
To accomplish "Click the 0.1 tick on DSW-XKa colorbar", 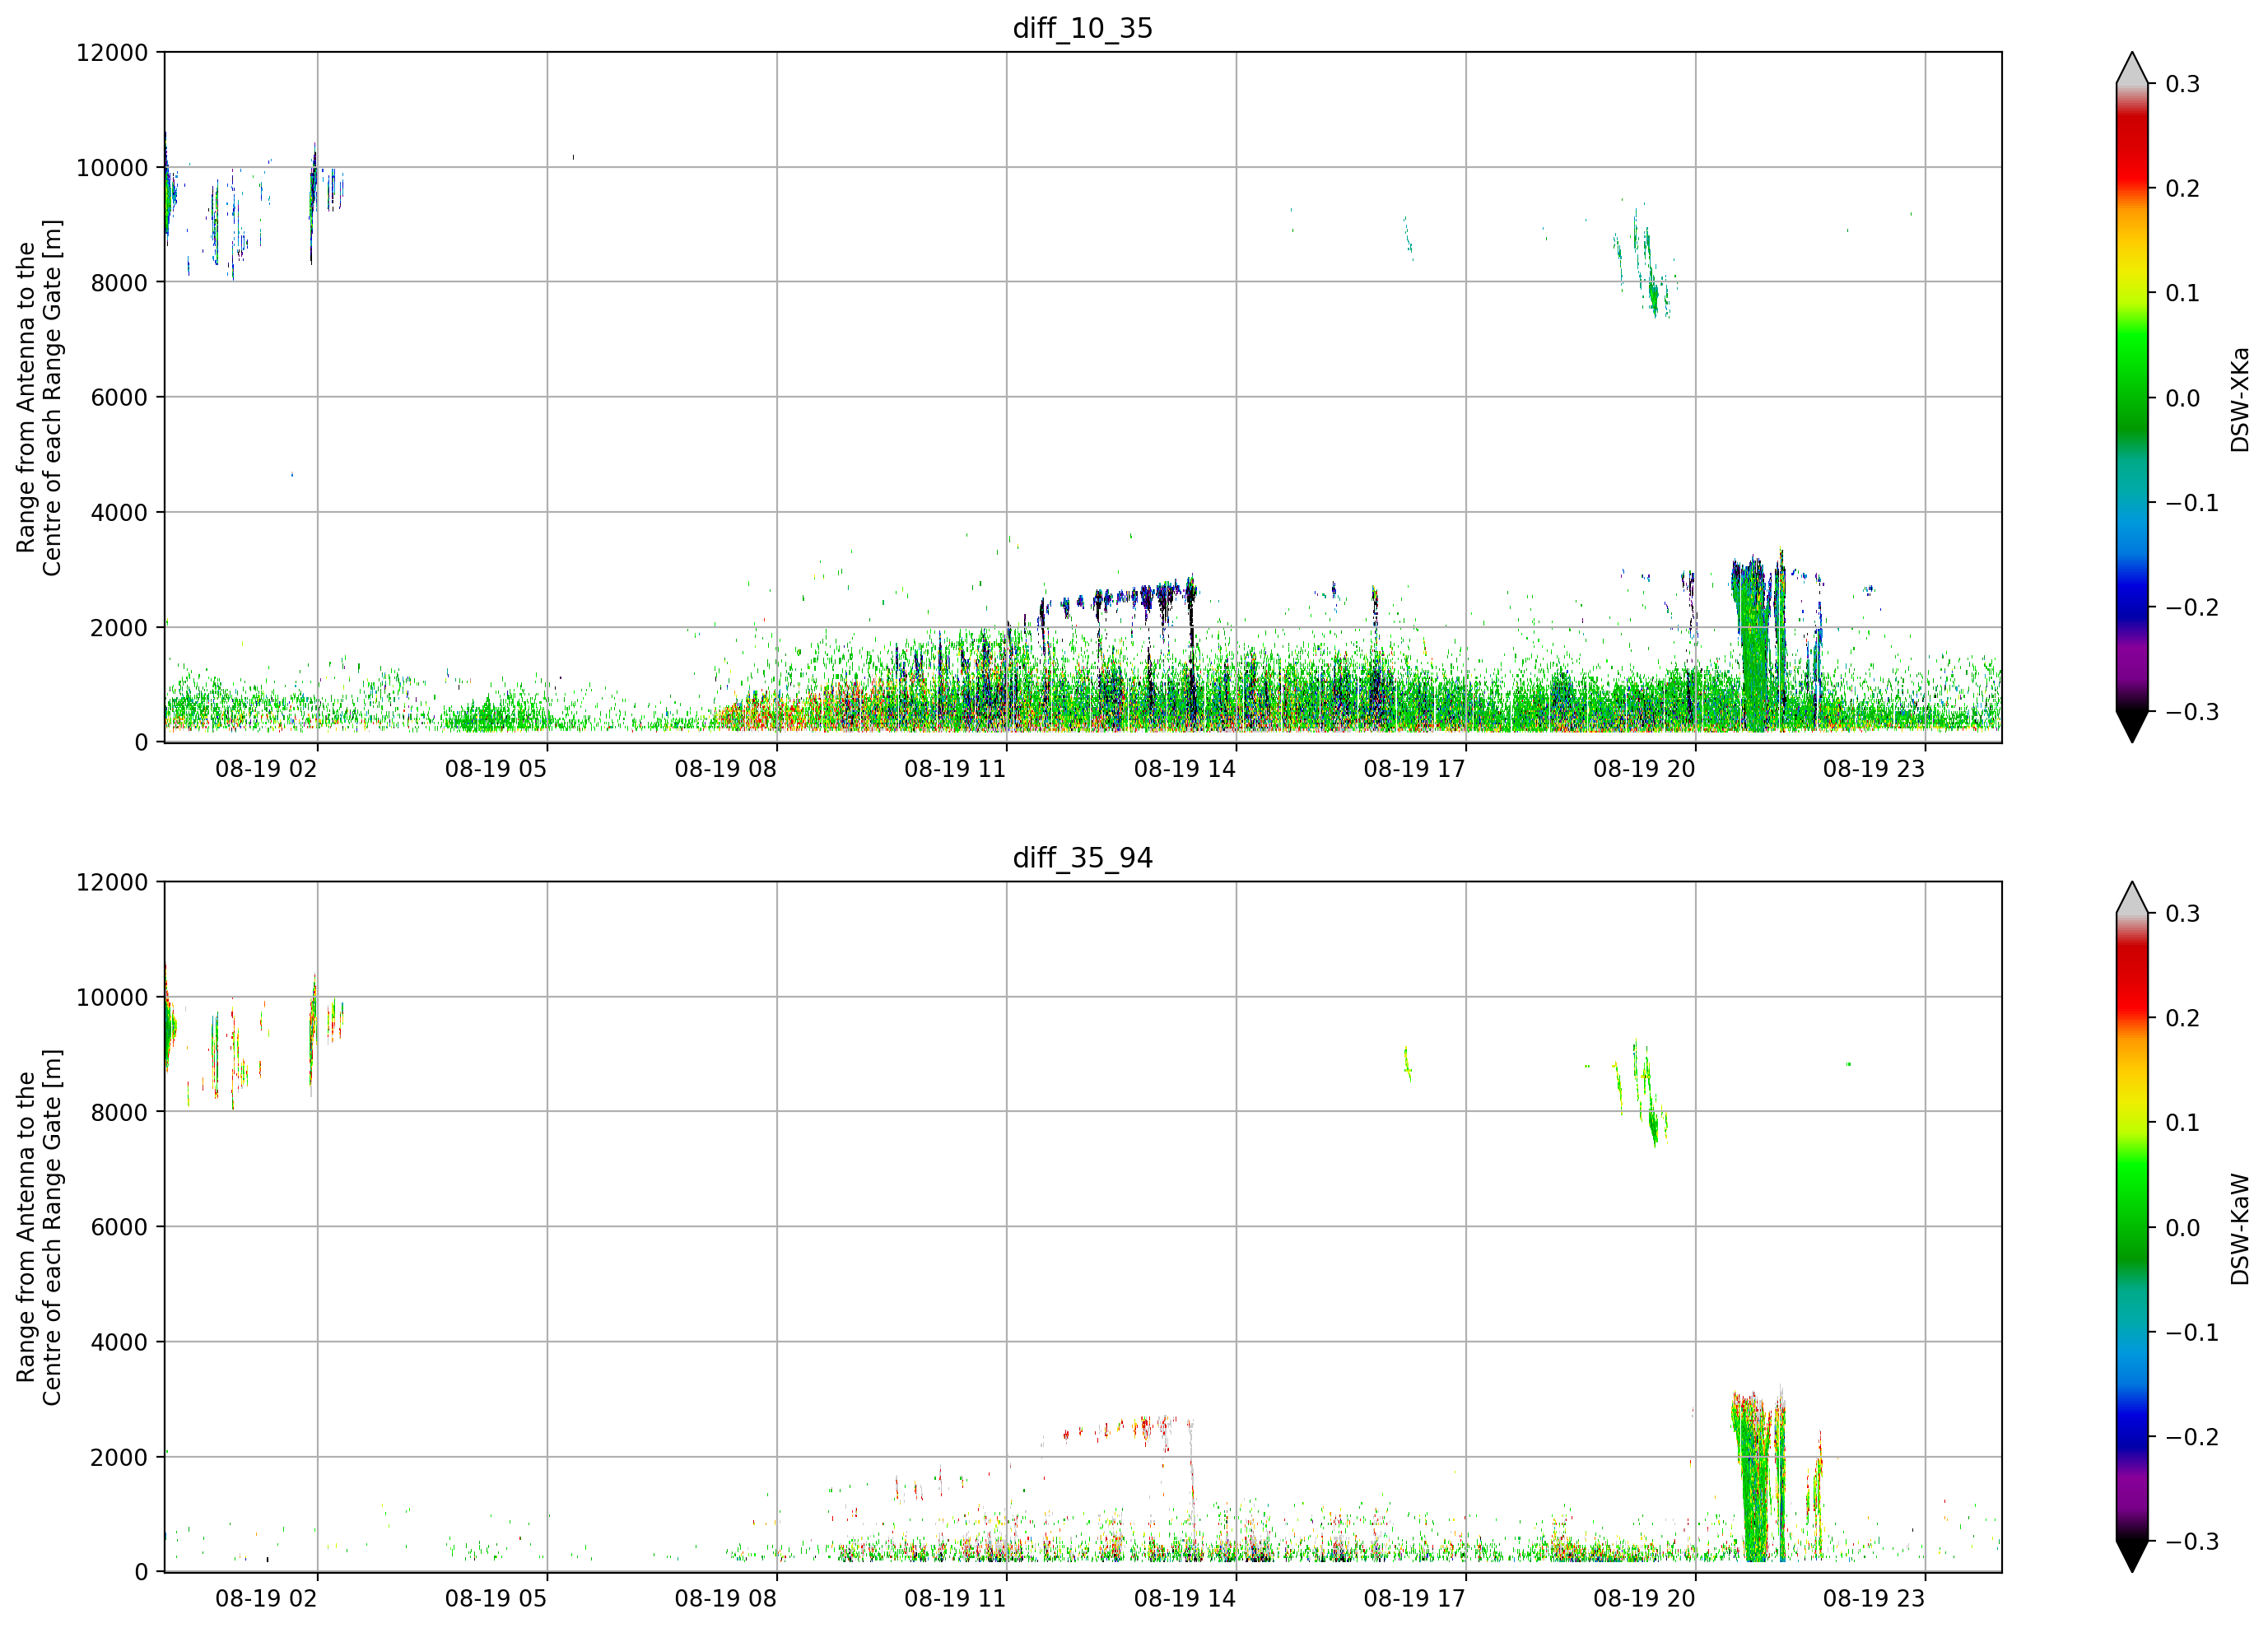I will [2182, 294].
